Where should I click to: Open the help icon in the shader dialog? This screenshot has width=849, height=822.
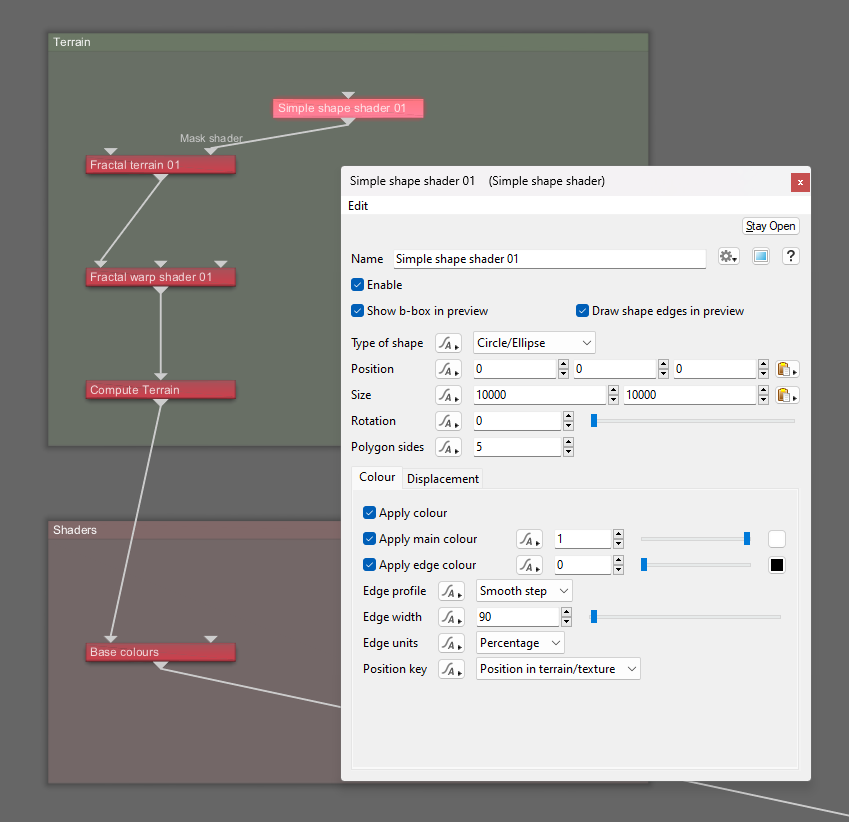pyautogui.click(x=790, y=256)
